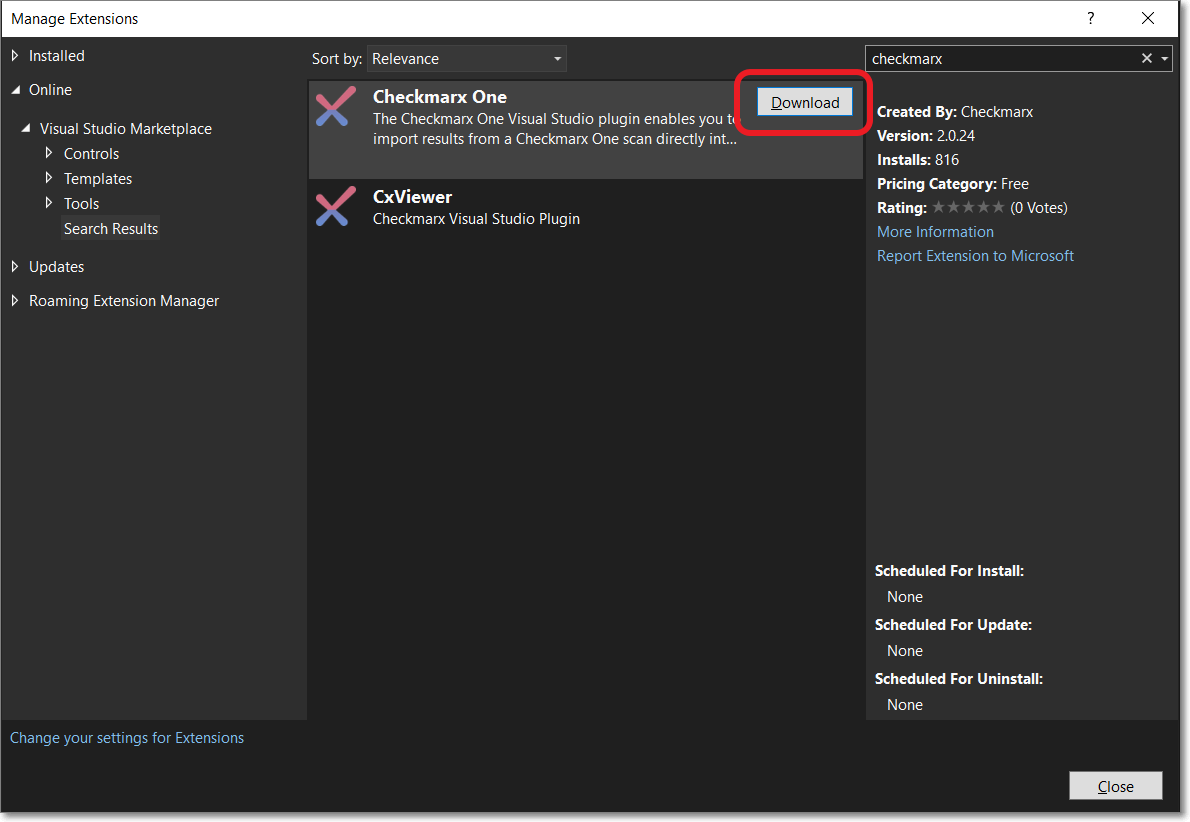Click the (0 Votes) rating count
Image resolution: width=1190 pixels, height=822 pixels.
[1038, 207]
